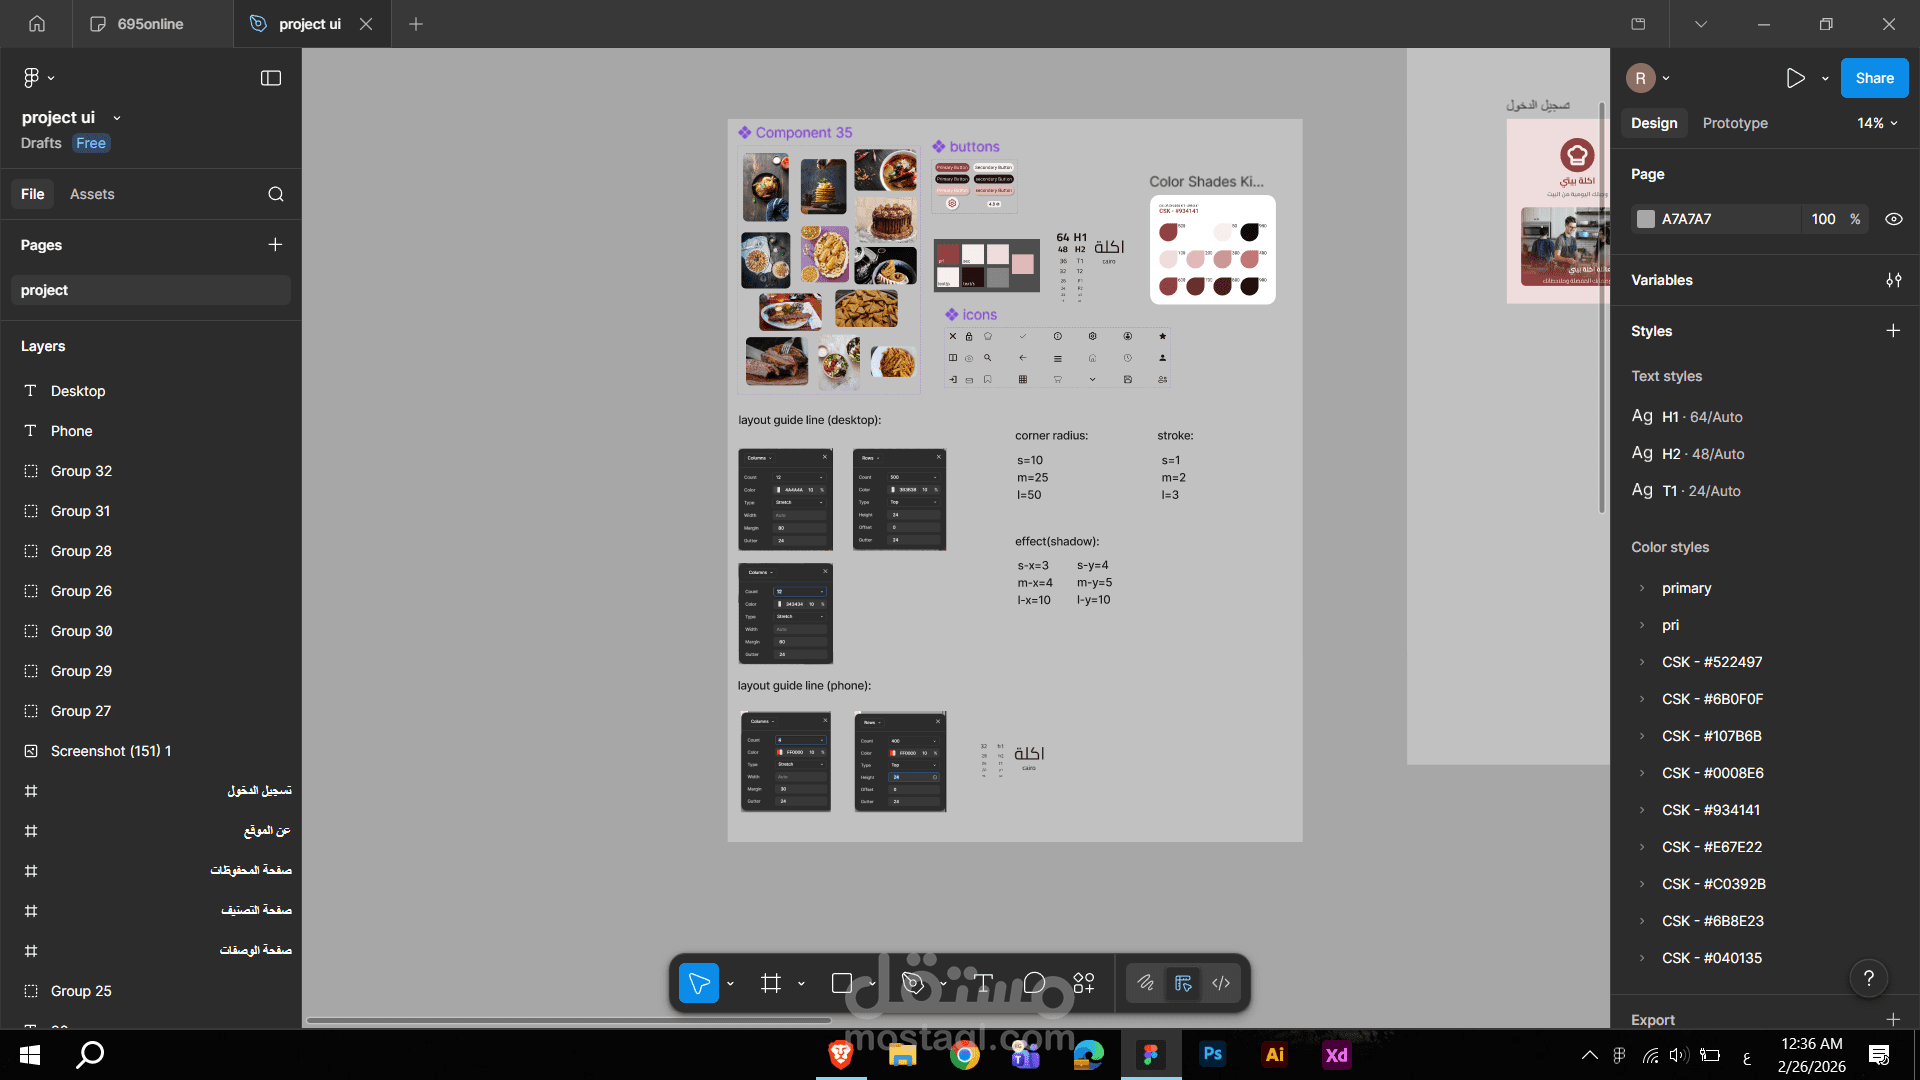Expand the primary color style group

[x=1642, y=588]
